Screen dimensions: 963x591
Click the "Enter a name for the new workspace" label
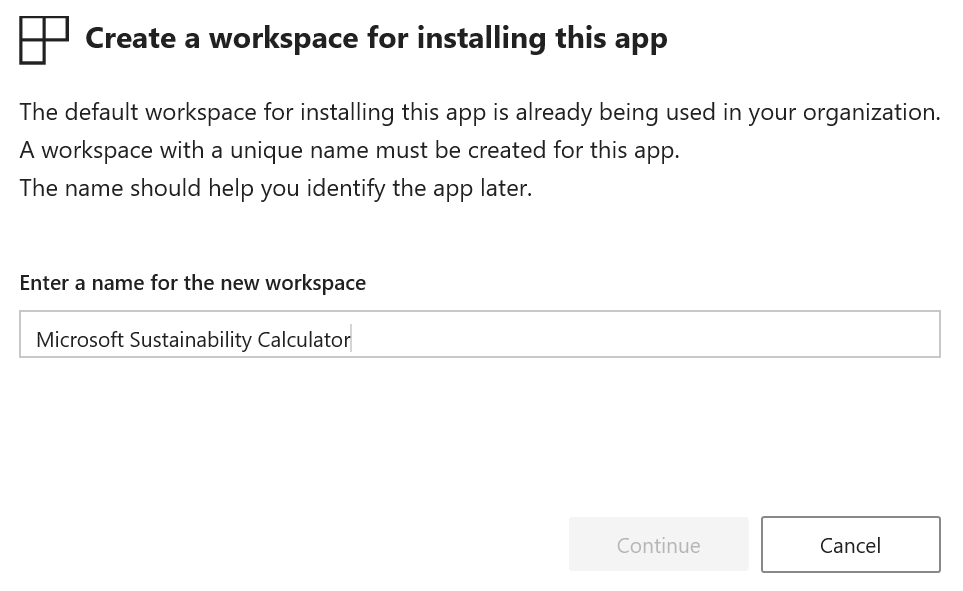tap(193, 283)
